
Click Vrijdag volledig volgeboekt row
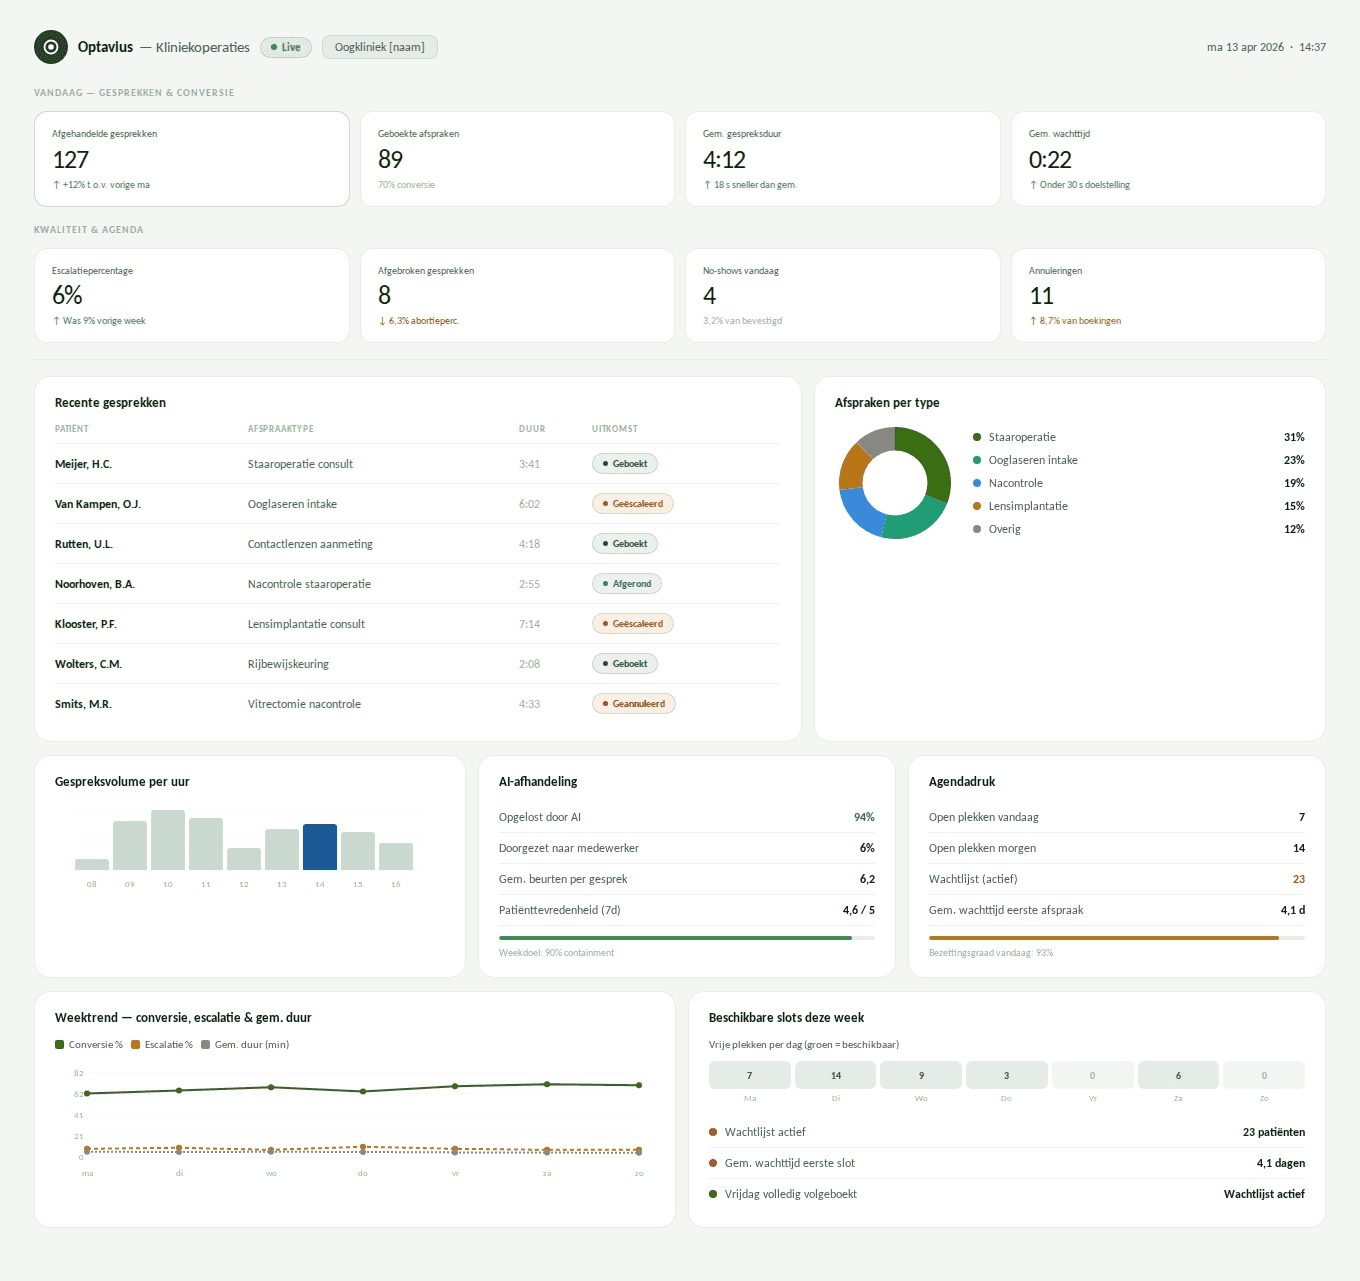[1007, 1194]
